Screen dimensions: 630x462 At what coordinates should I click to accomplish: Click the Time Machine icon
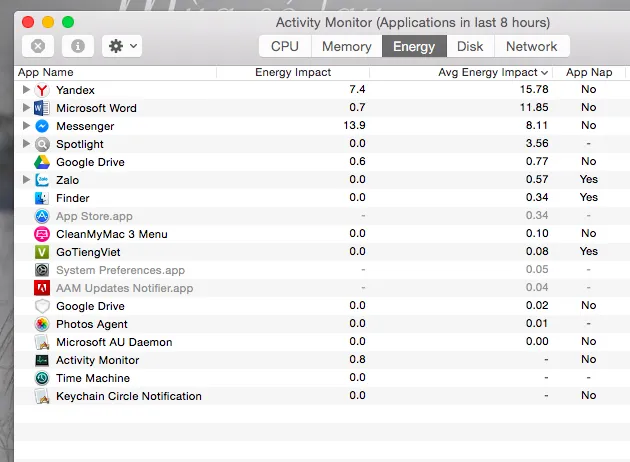click(42, 378)
